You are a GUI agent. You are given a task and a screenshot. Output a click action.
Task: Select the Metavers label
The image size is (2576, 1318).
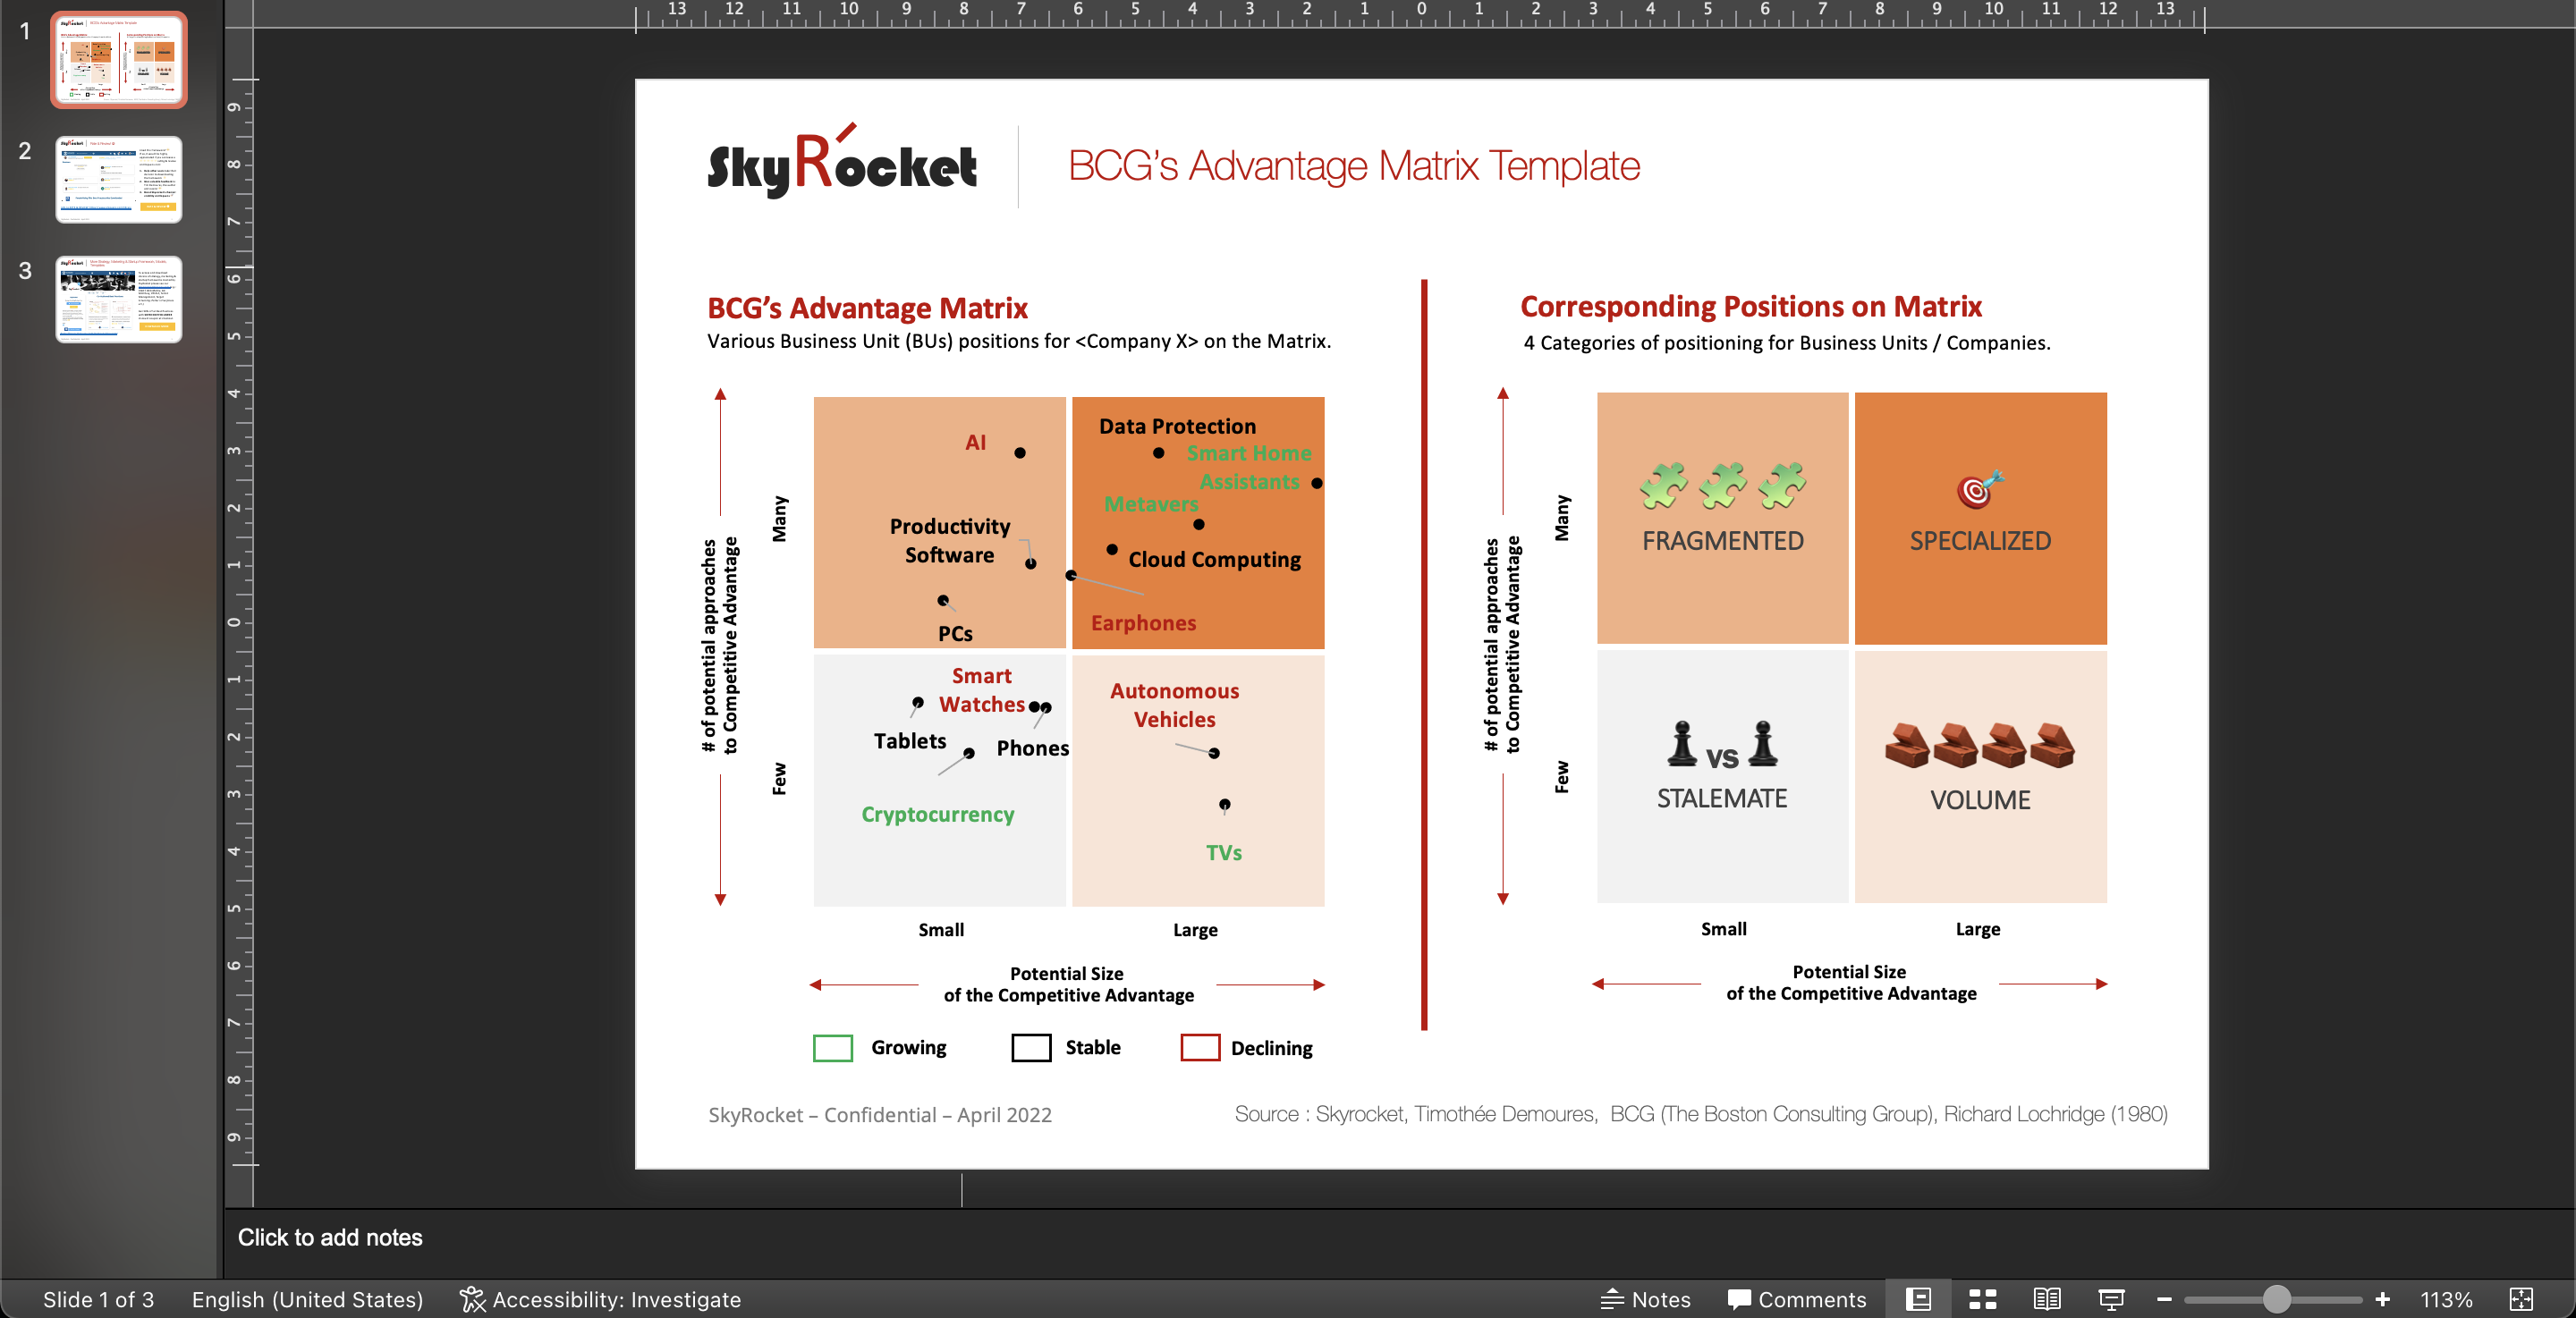click(x=1150, y=504)
